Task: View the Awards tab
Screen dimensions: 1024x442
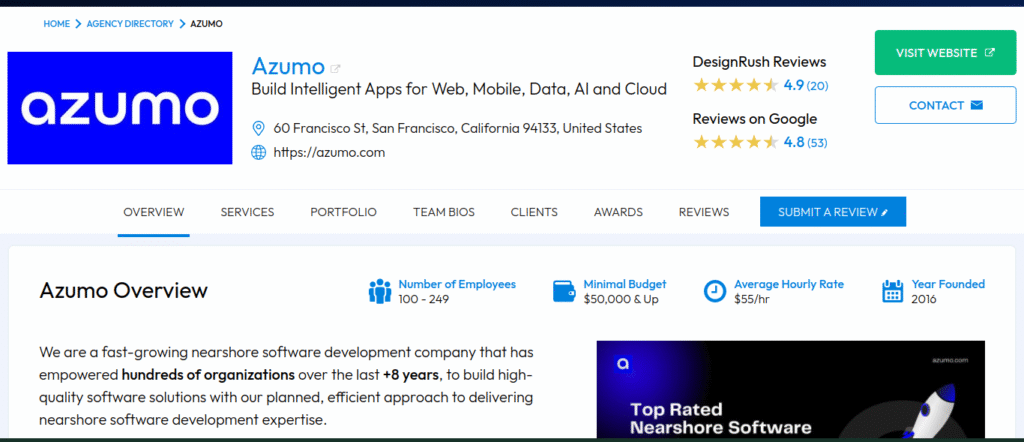Action: [618, 212]
